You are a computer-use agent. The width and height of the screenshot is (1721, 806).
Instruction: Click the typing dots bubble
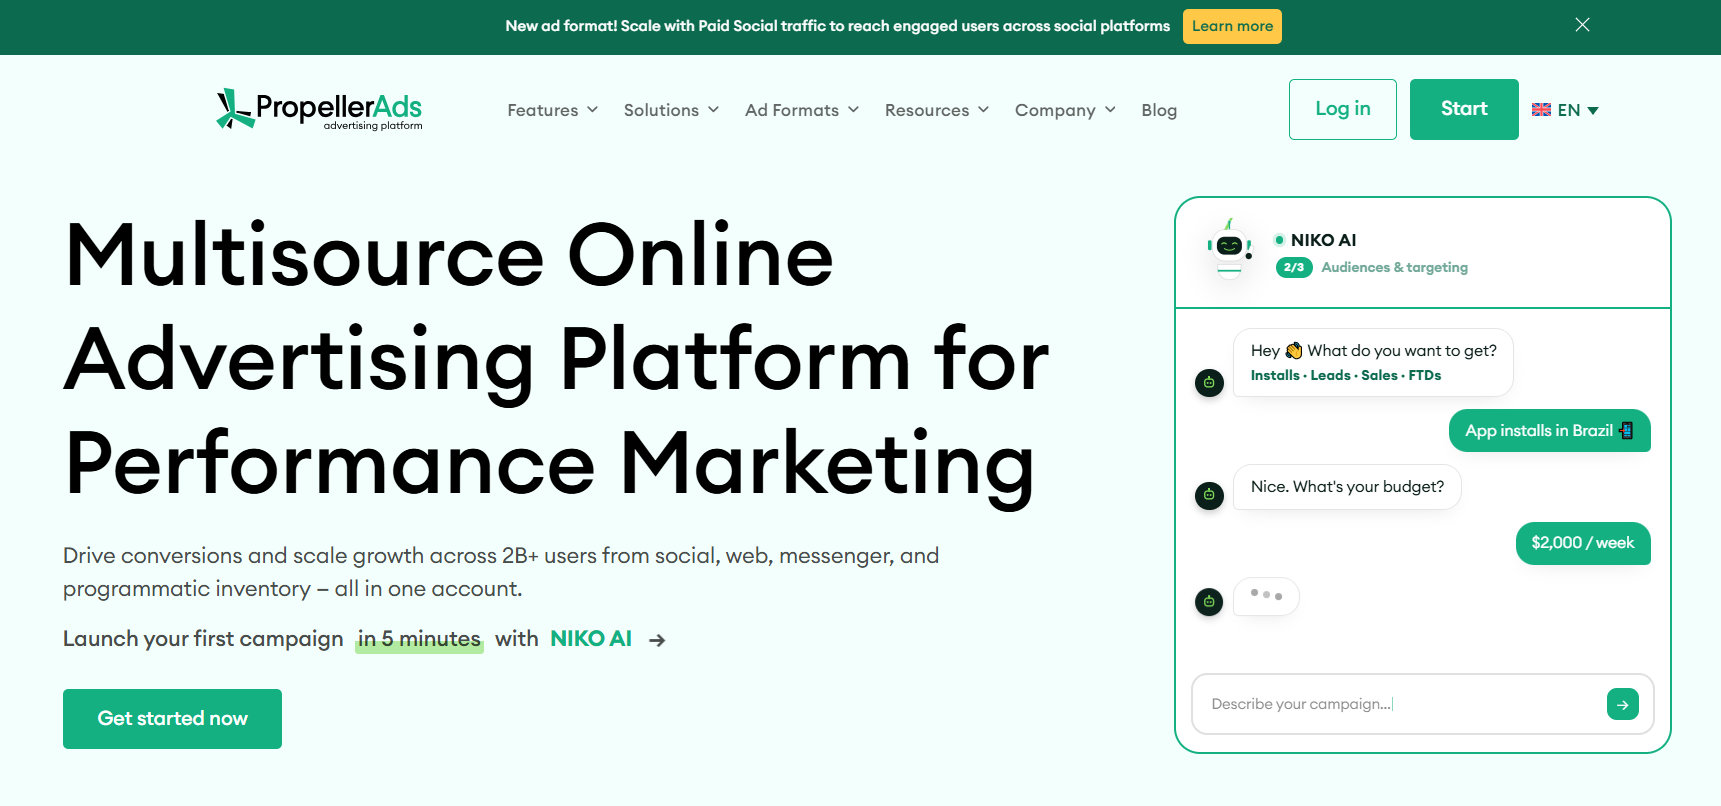1266,596
